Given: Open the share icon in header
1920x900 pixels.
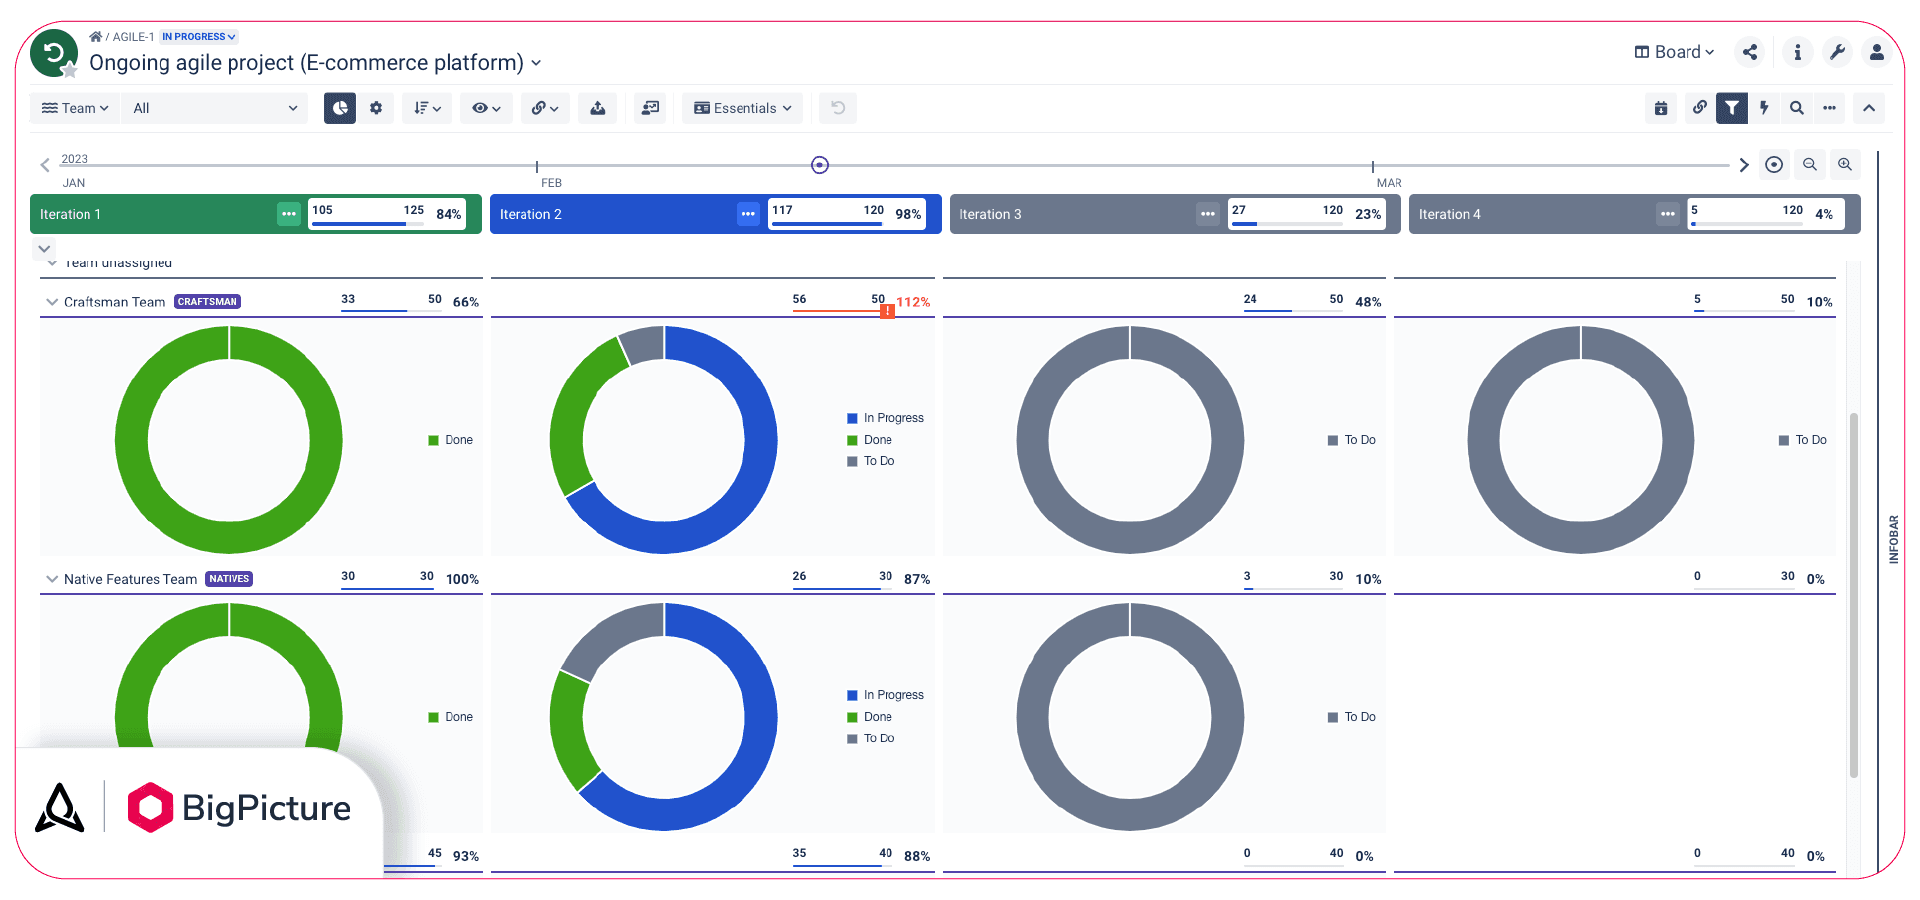Looking at the screenshot, I should coord(1750,52).
